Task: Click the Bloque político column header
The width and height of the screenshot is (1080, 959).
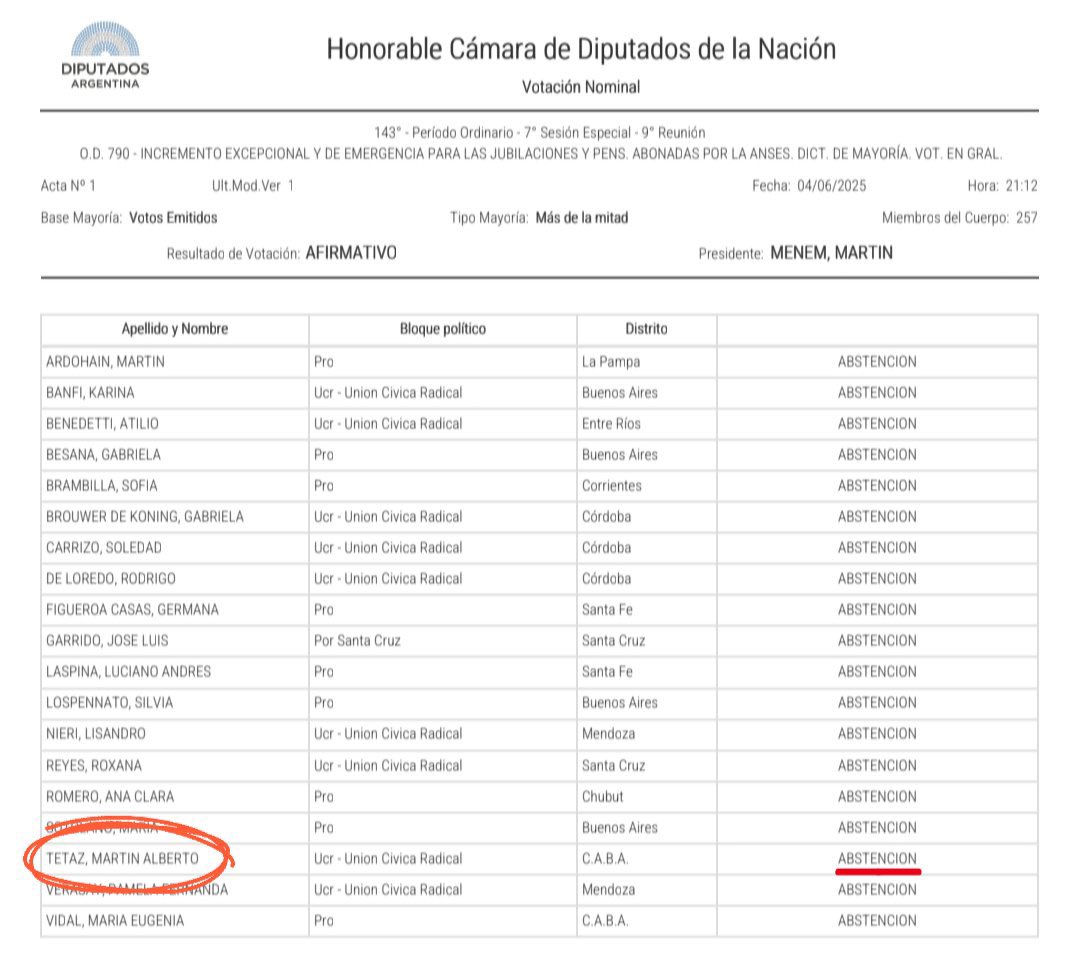Action: coord(443,328)
